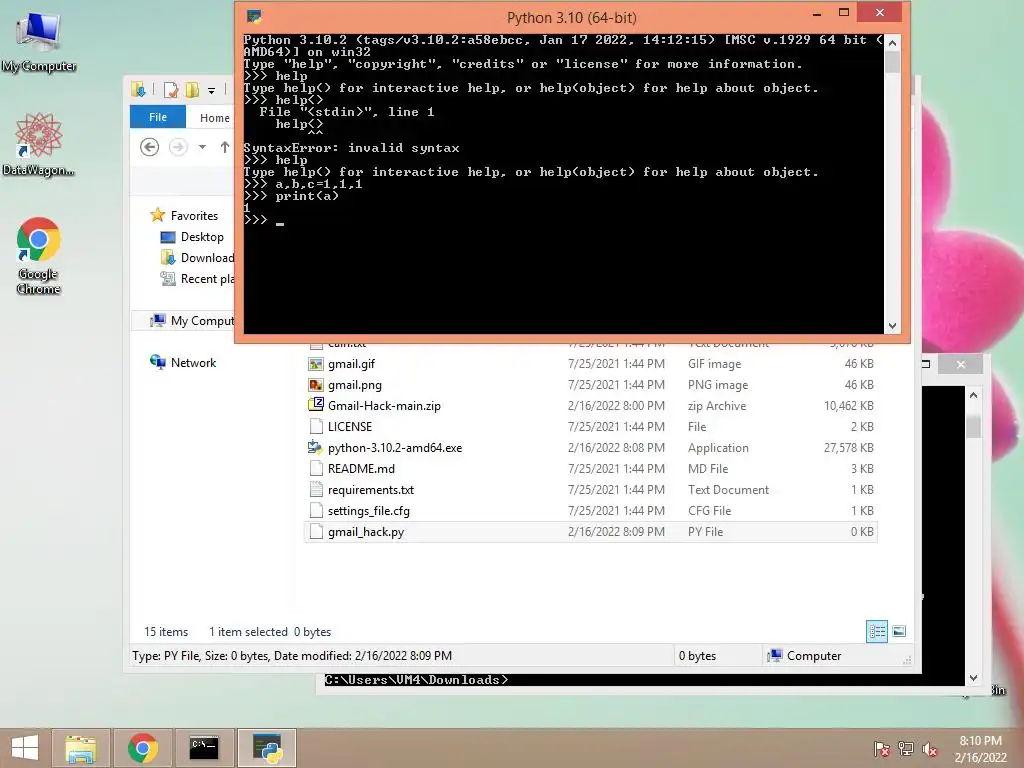Open the DataWagon desktop shortcut
This screenshot has height=768, width=1024.
point(39,144)
